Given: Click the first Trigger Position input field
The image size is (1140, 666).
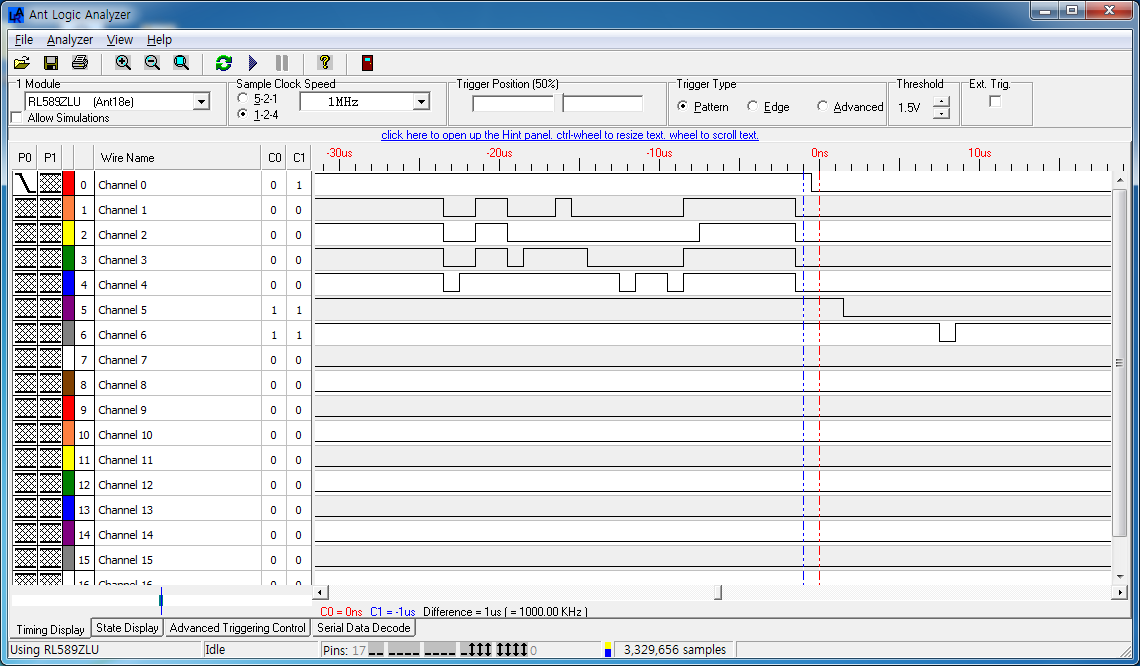Looking at the screenshot, I should click(x=513, y=104).
